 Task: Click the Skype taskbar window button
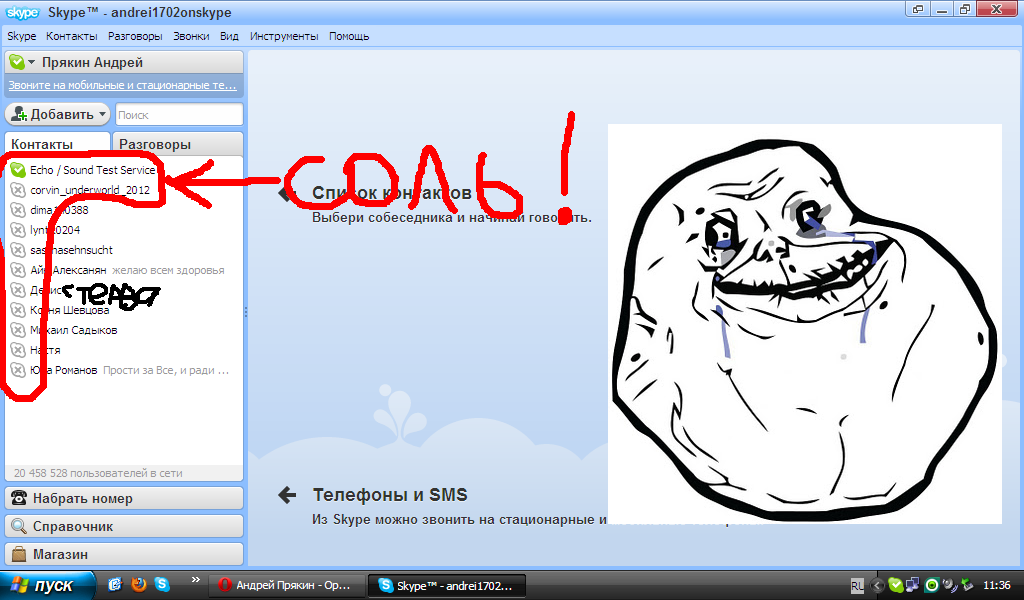(447, 585)
